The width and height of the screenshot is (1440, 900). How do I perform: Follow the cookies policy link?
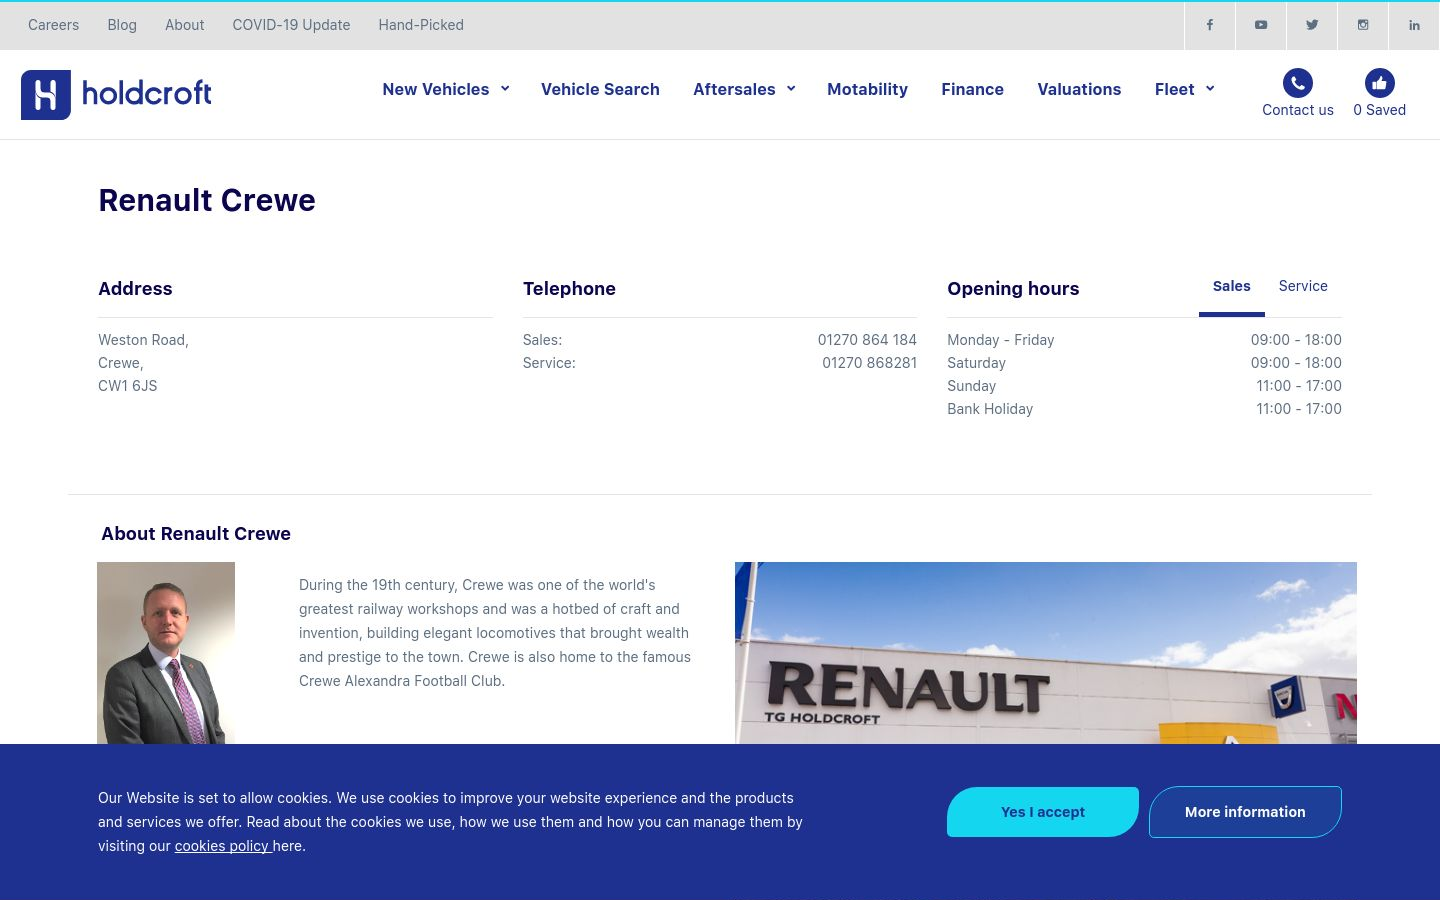(222, 846)
